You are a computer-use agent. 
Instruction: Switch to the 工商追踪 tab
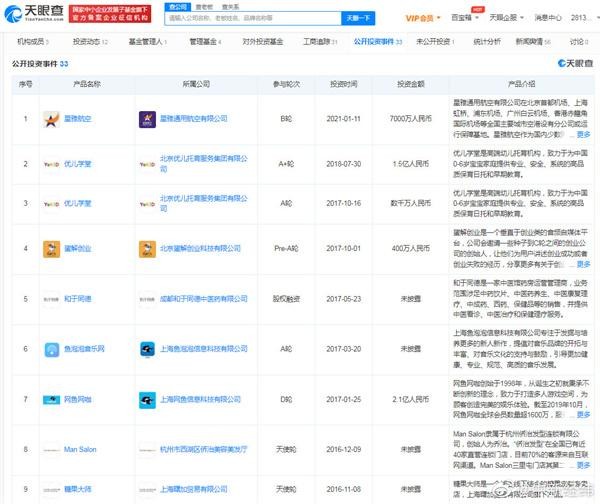coord(320,42)
